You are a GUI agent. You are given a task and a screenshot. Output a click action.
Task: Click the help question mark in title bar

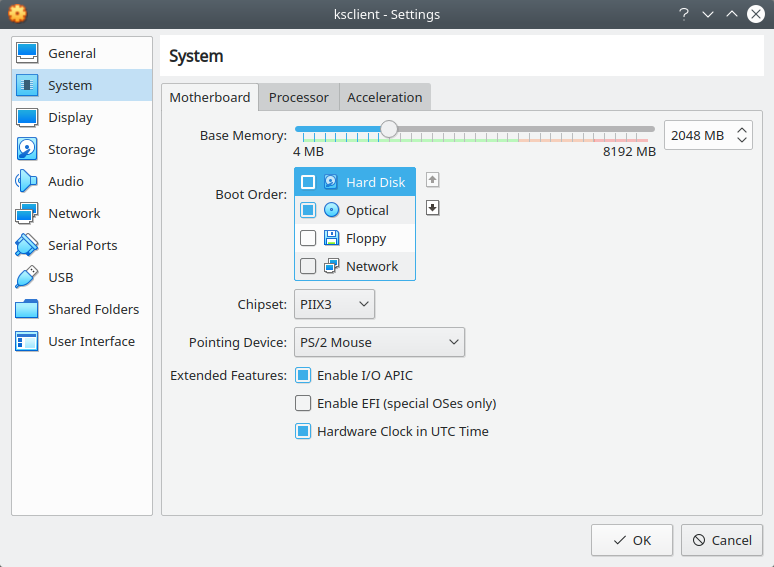click(684, 14)
